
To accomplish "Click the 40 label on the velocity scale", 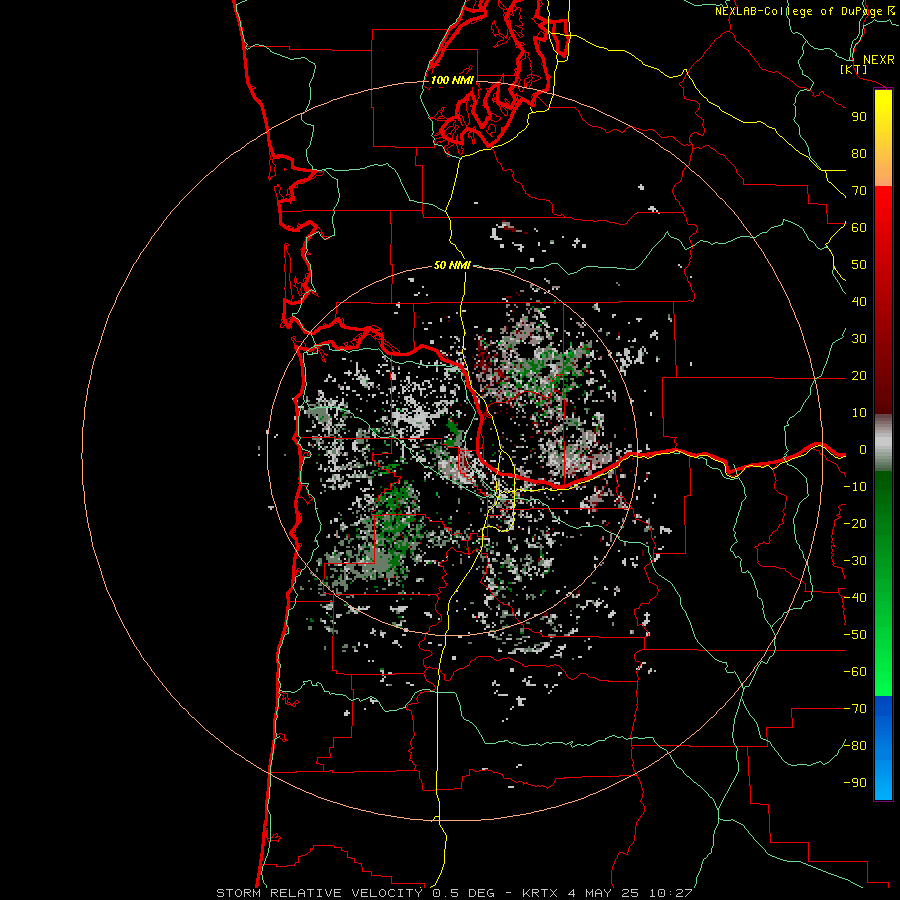I will [859, 301].
